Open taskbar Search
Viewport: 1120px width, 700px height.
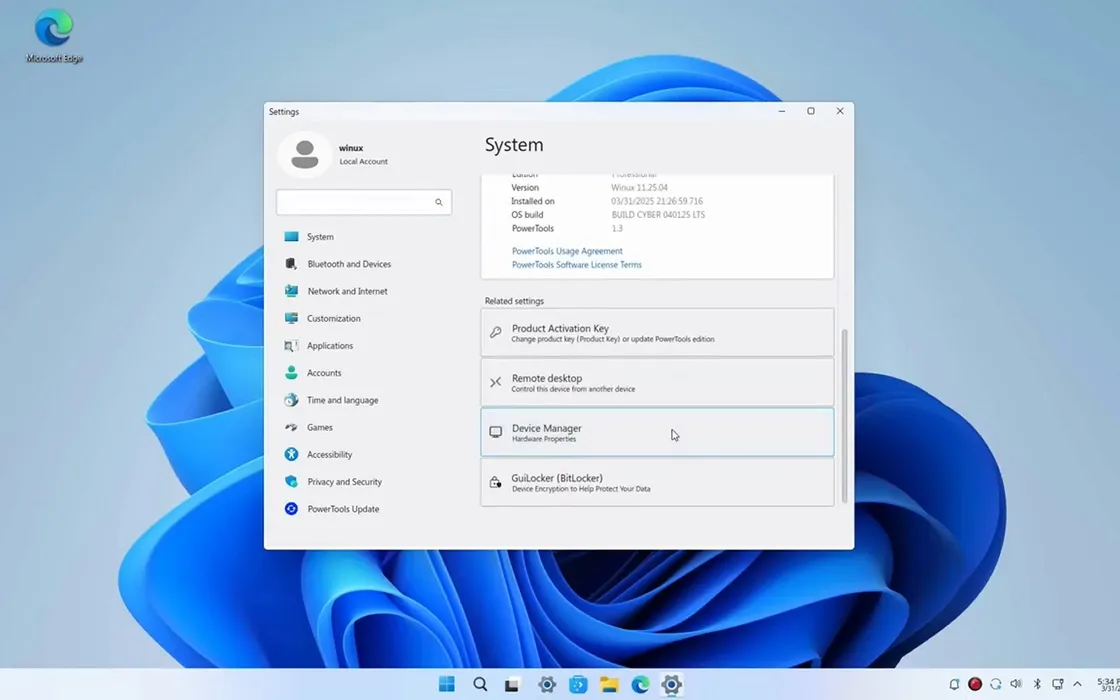pos(480,684)
